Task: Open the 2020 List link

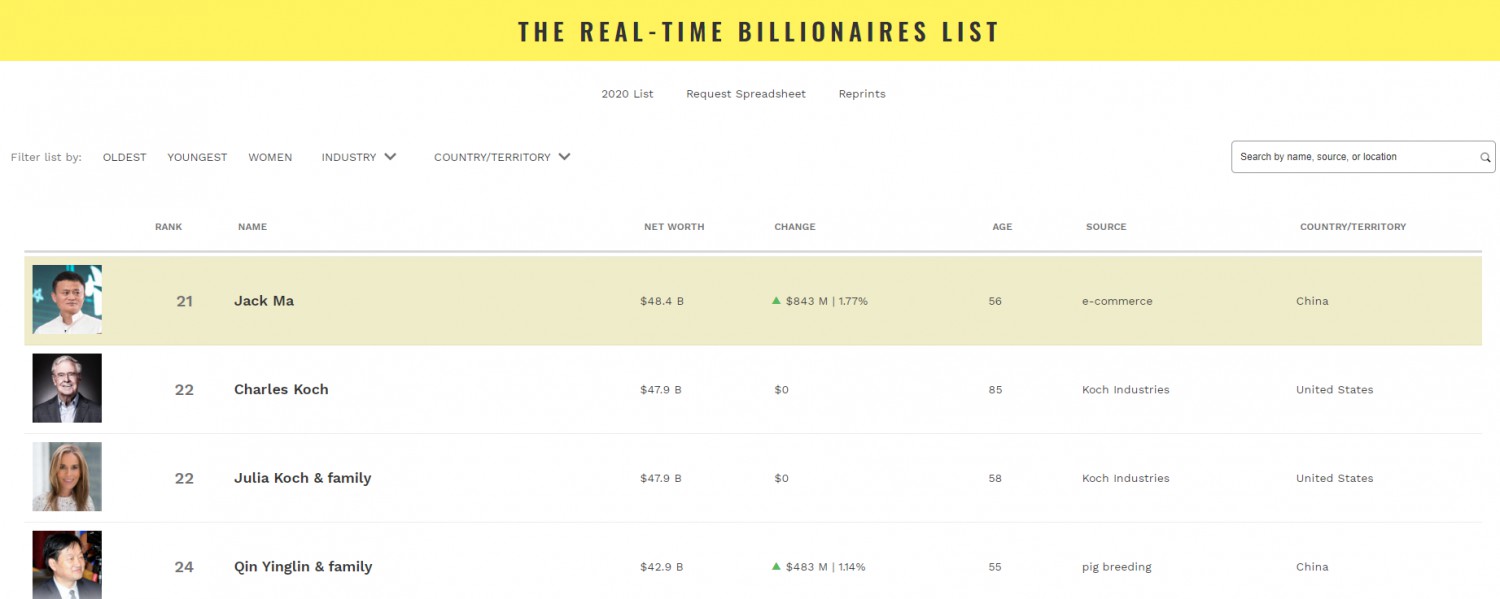Action: click(x=627, y=94)
